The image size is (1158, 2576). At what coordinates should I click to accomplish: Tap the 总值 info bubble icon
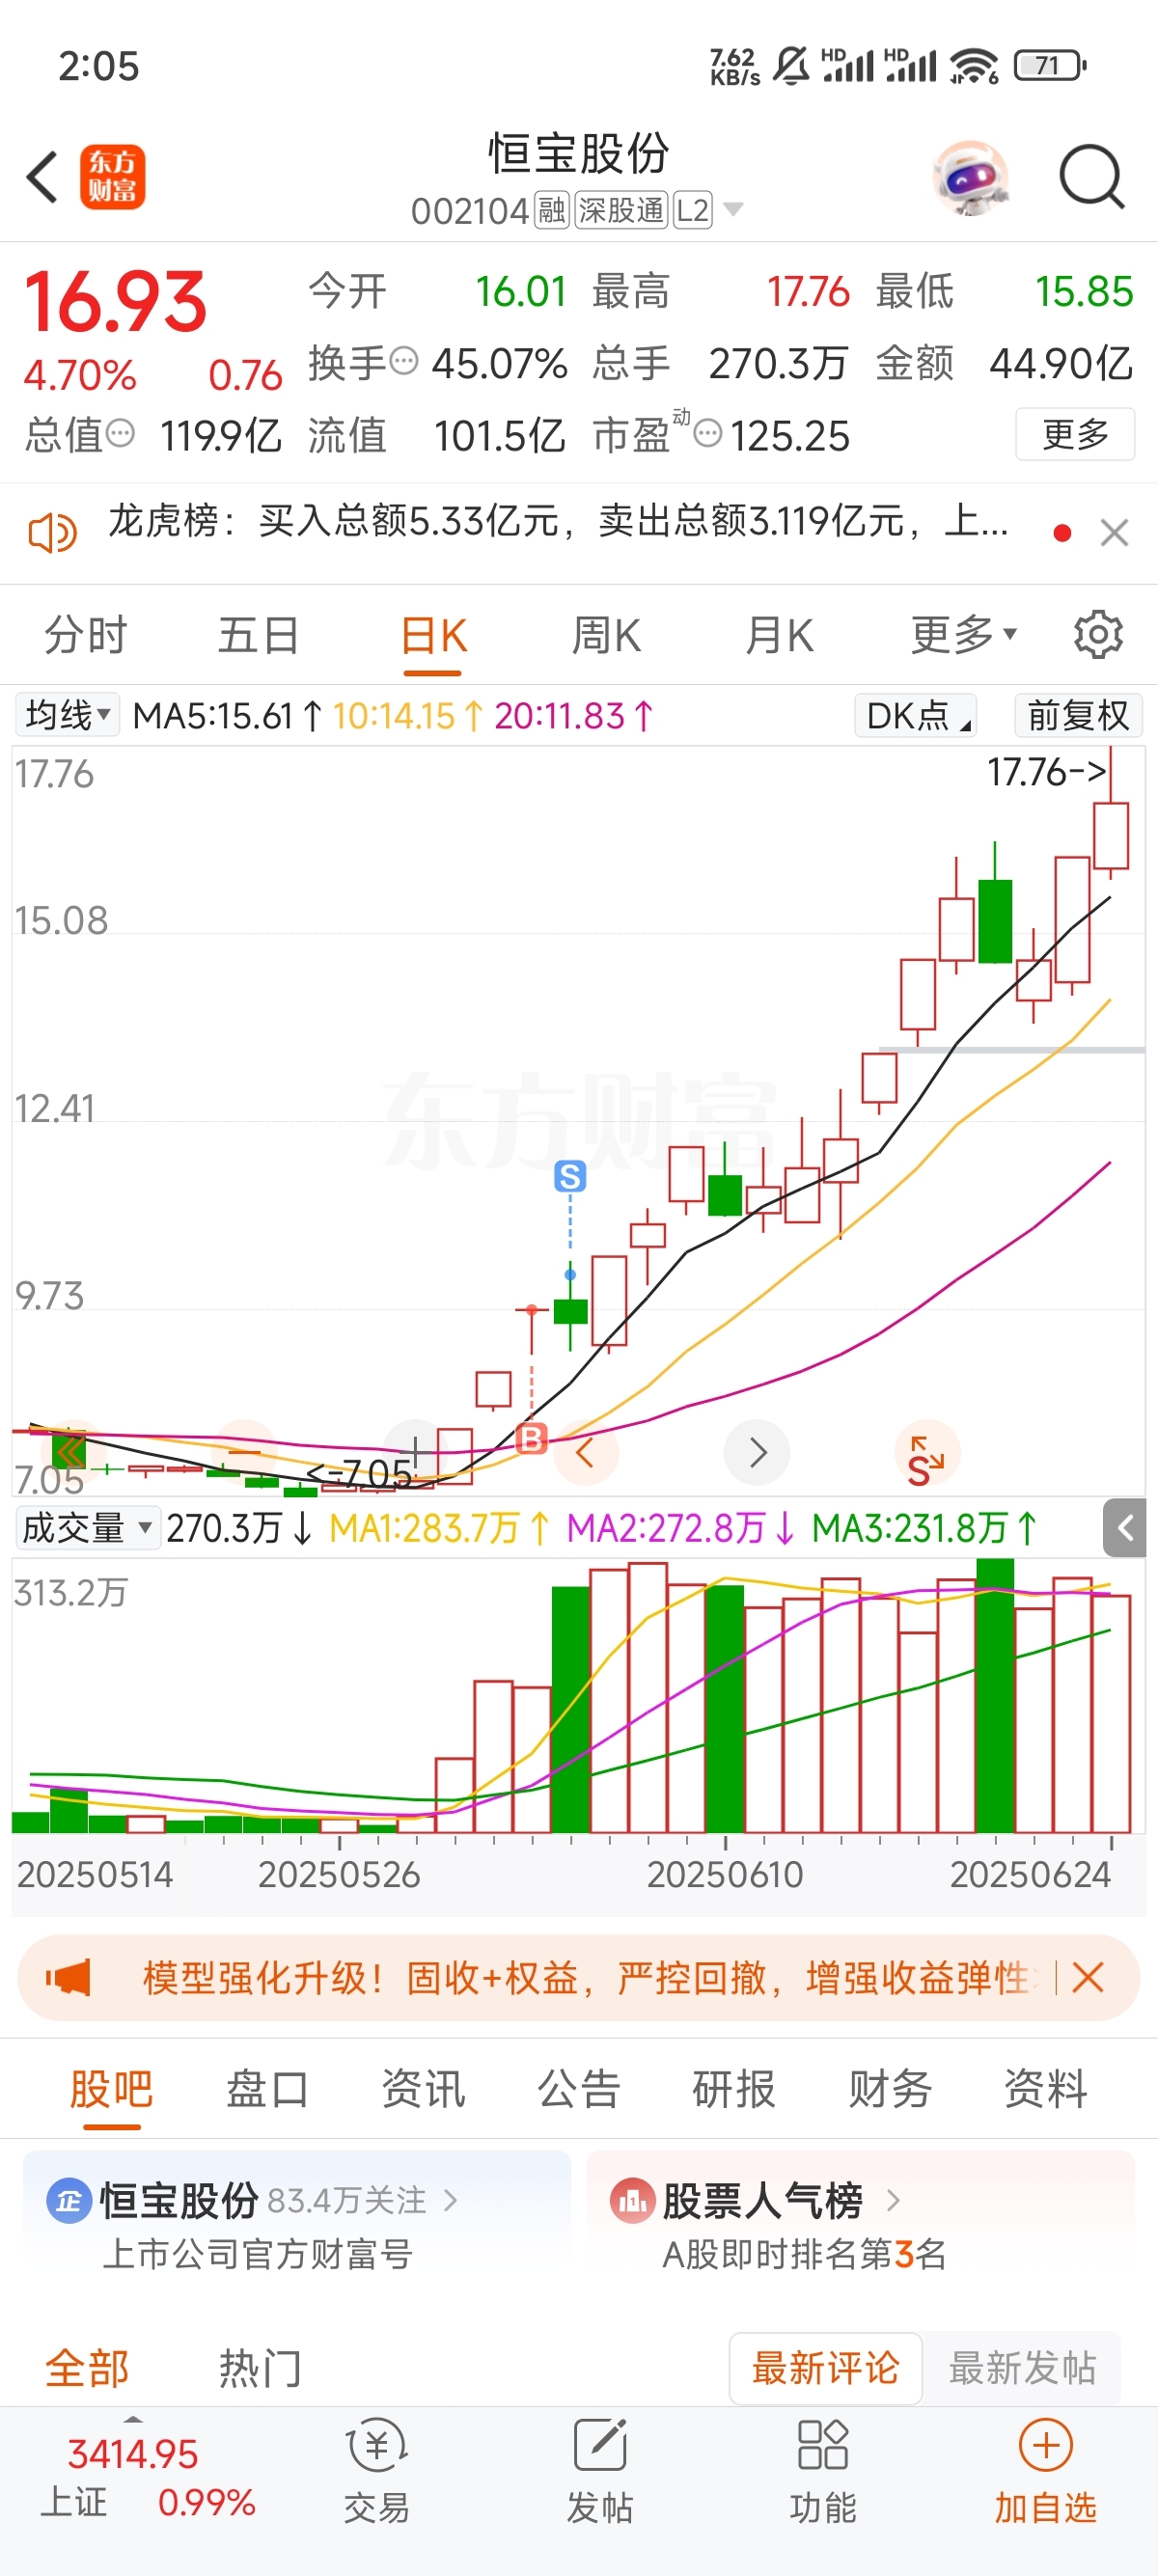[119, 434]
